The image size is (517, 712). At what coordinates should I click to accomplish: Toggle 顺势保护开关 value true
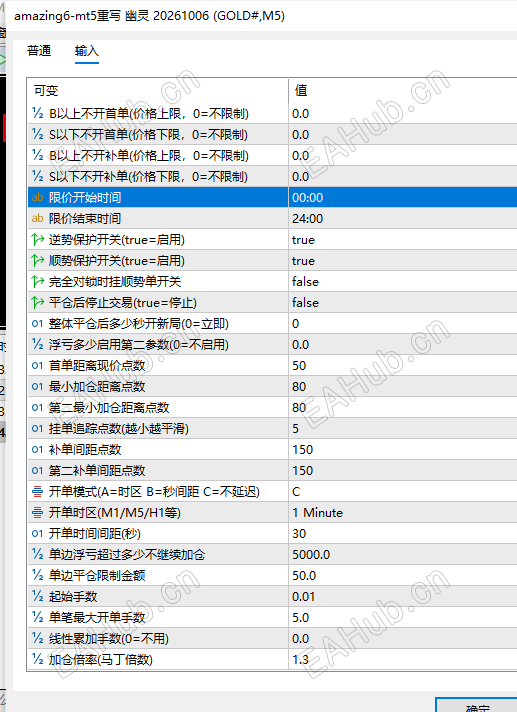pos(403,261)
